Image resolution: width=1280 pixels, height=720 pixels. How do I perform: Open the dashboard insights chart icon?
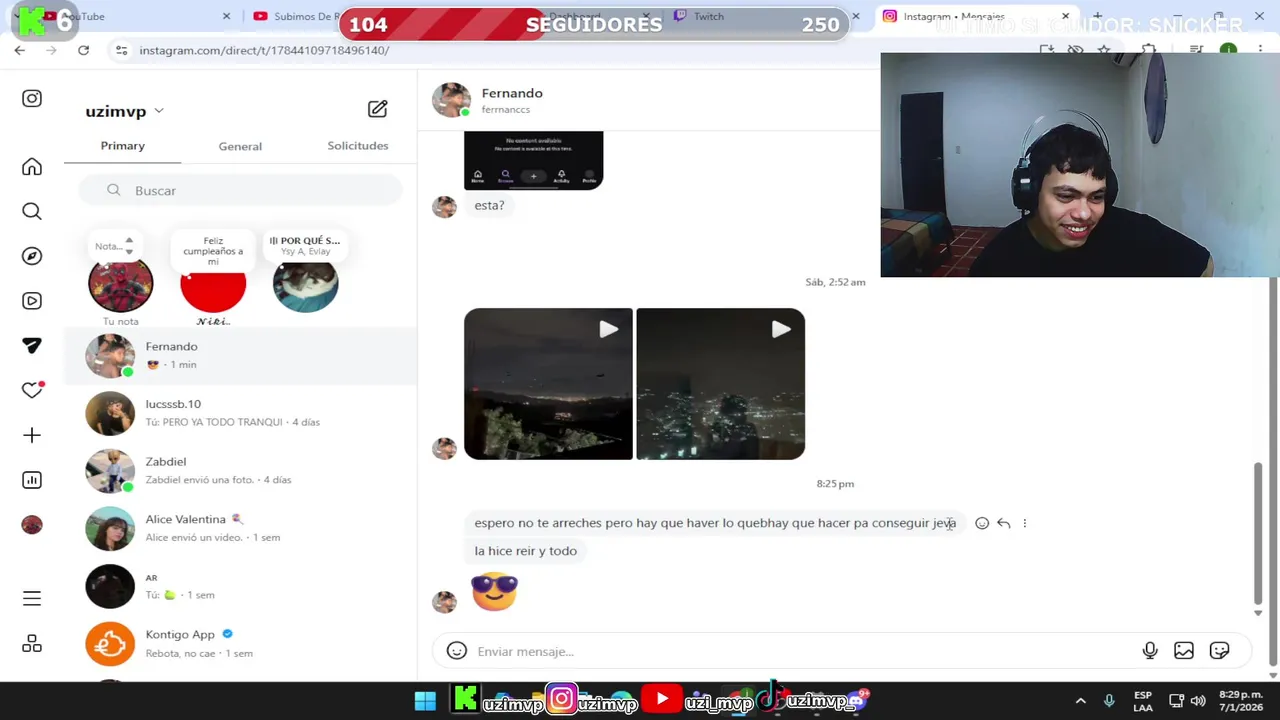click(32, 480)
